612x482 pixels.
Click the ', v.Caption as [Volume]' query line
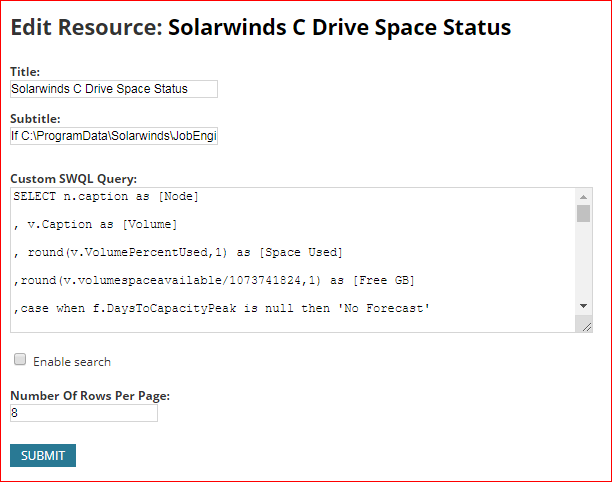(95, 224)
